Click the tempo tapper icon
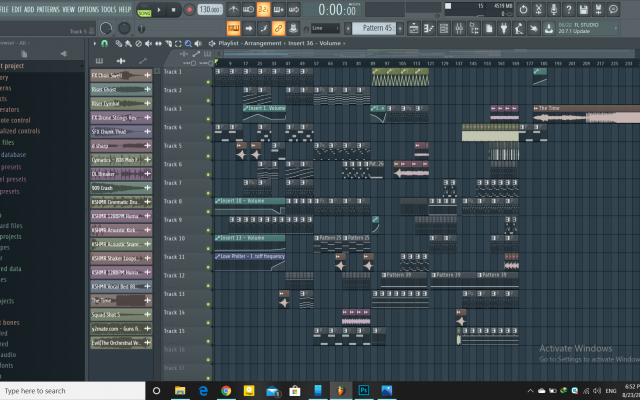640x400 pixels. coord(519,29)
